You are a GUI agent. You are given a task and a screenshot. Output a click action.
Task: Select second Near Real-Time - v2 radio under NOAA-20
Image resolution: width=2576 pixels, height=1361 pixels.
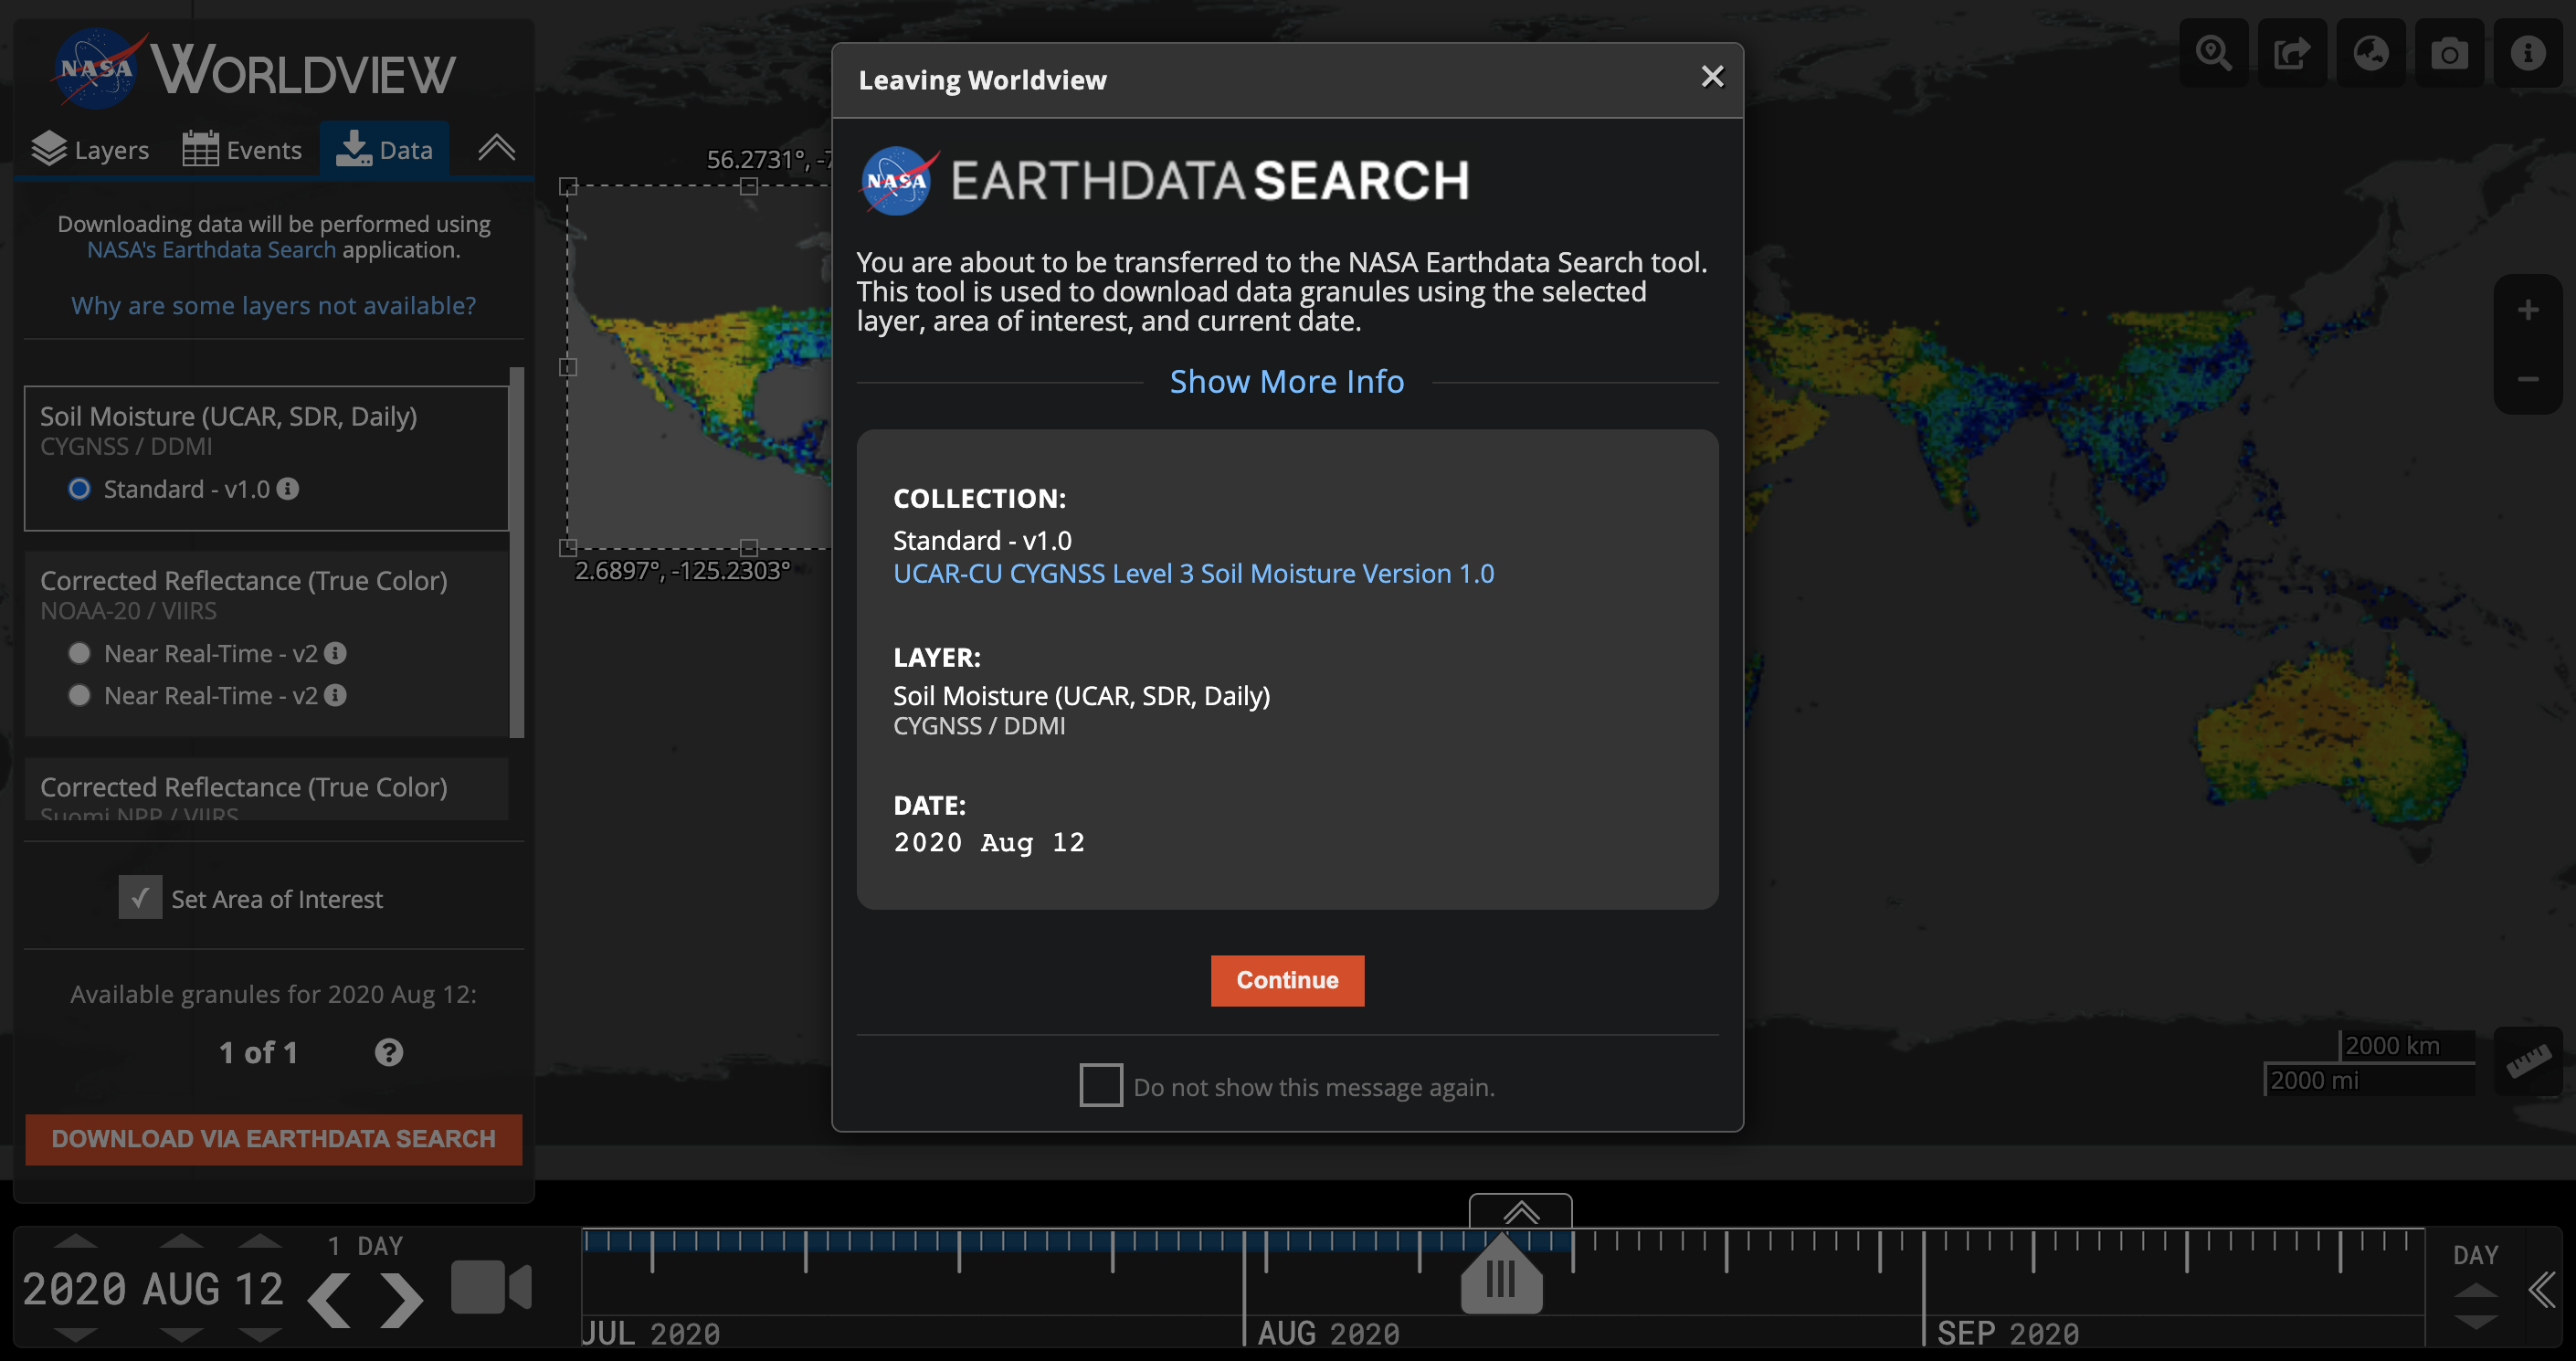click(x=79, y=695)
